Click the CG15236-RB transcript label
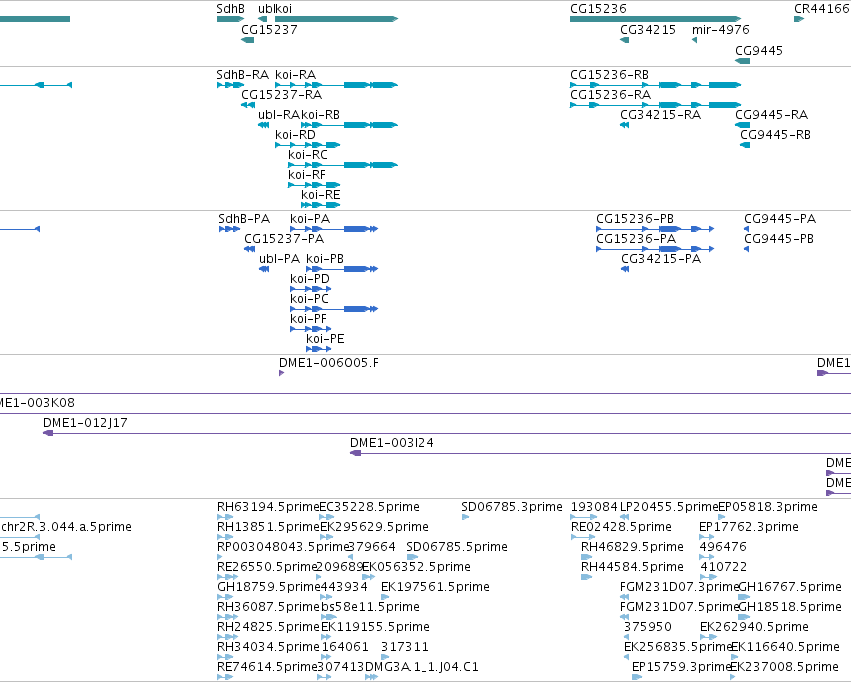 click(609, 74)
